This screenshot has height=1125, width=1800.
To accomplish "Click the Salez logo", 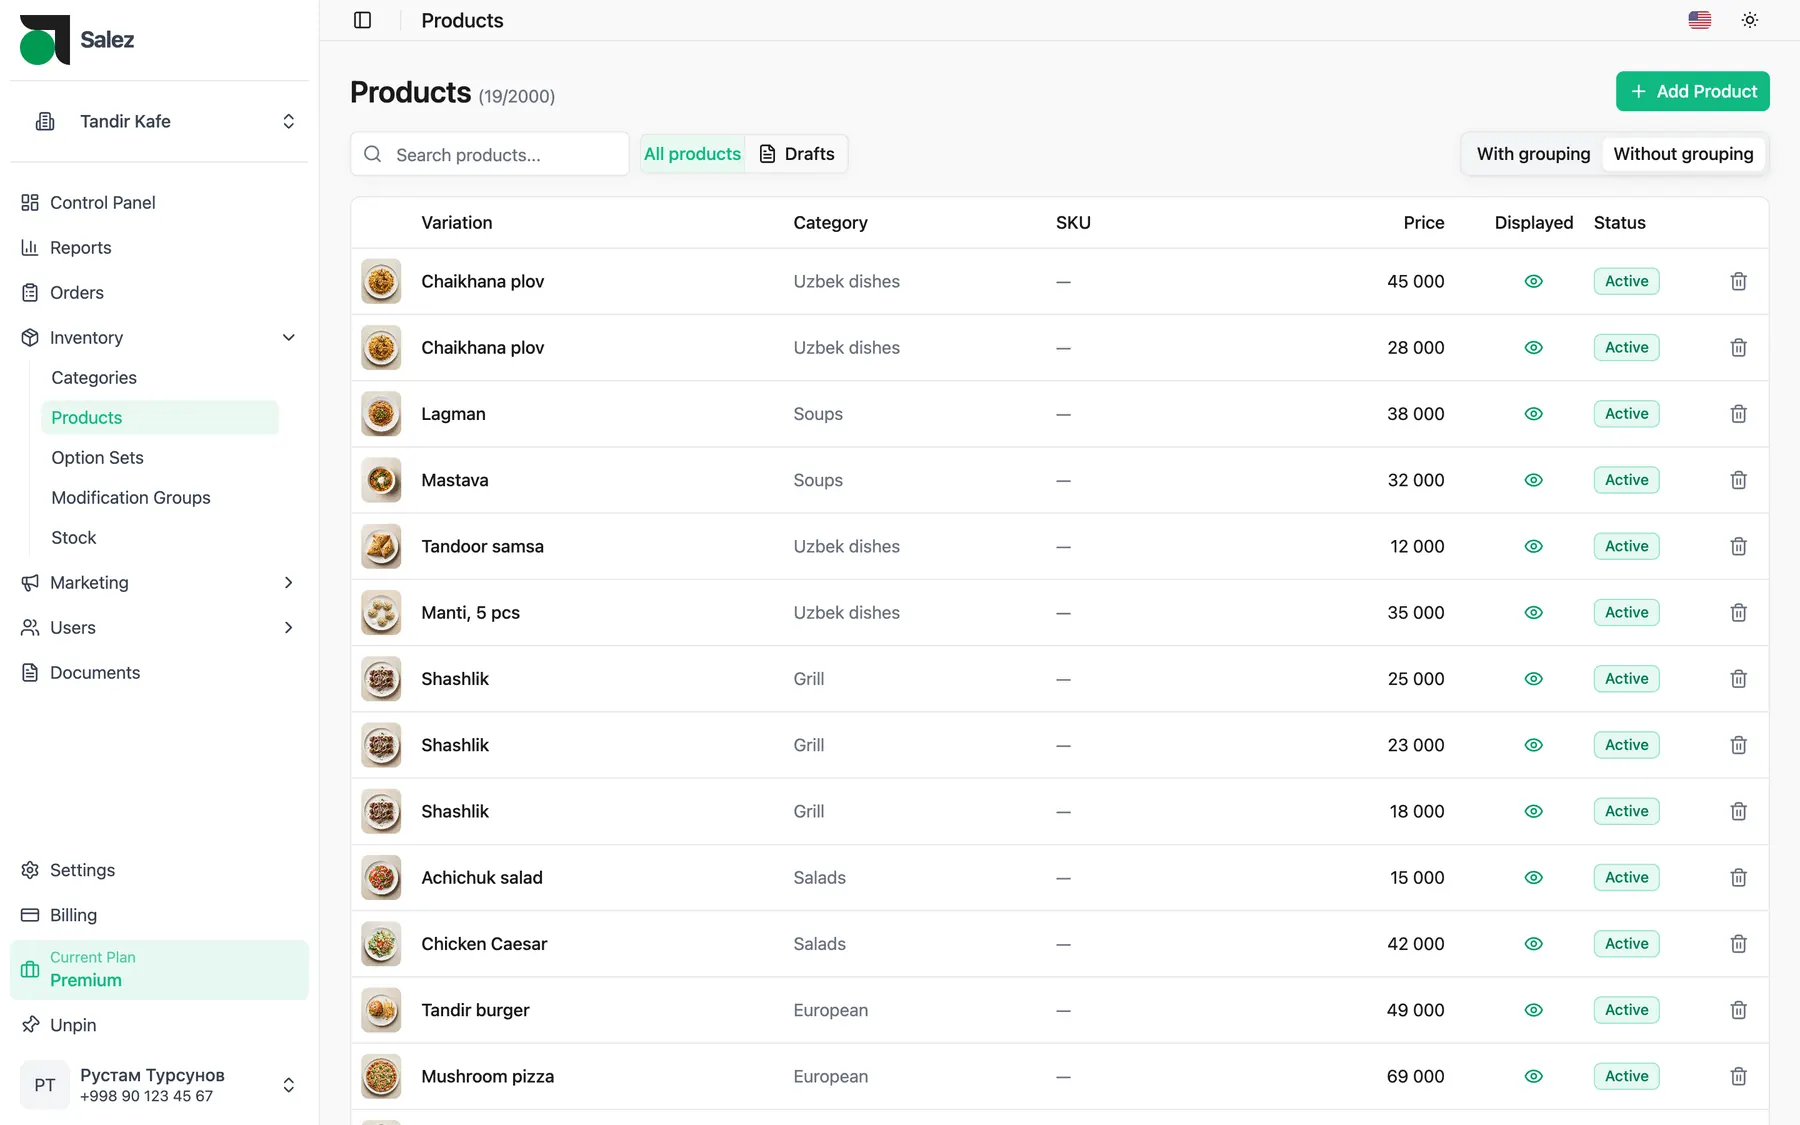I will pyautogui.click(x=77, y=40).
